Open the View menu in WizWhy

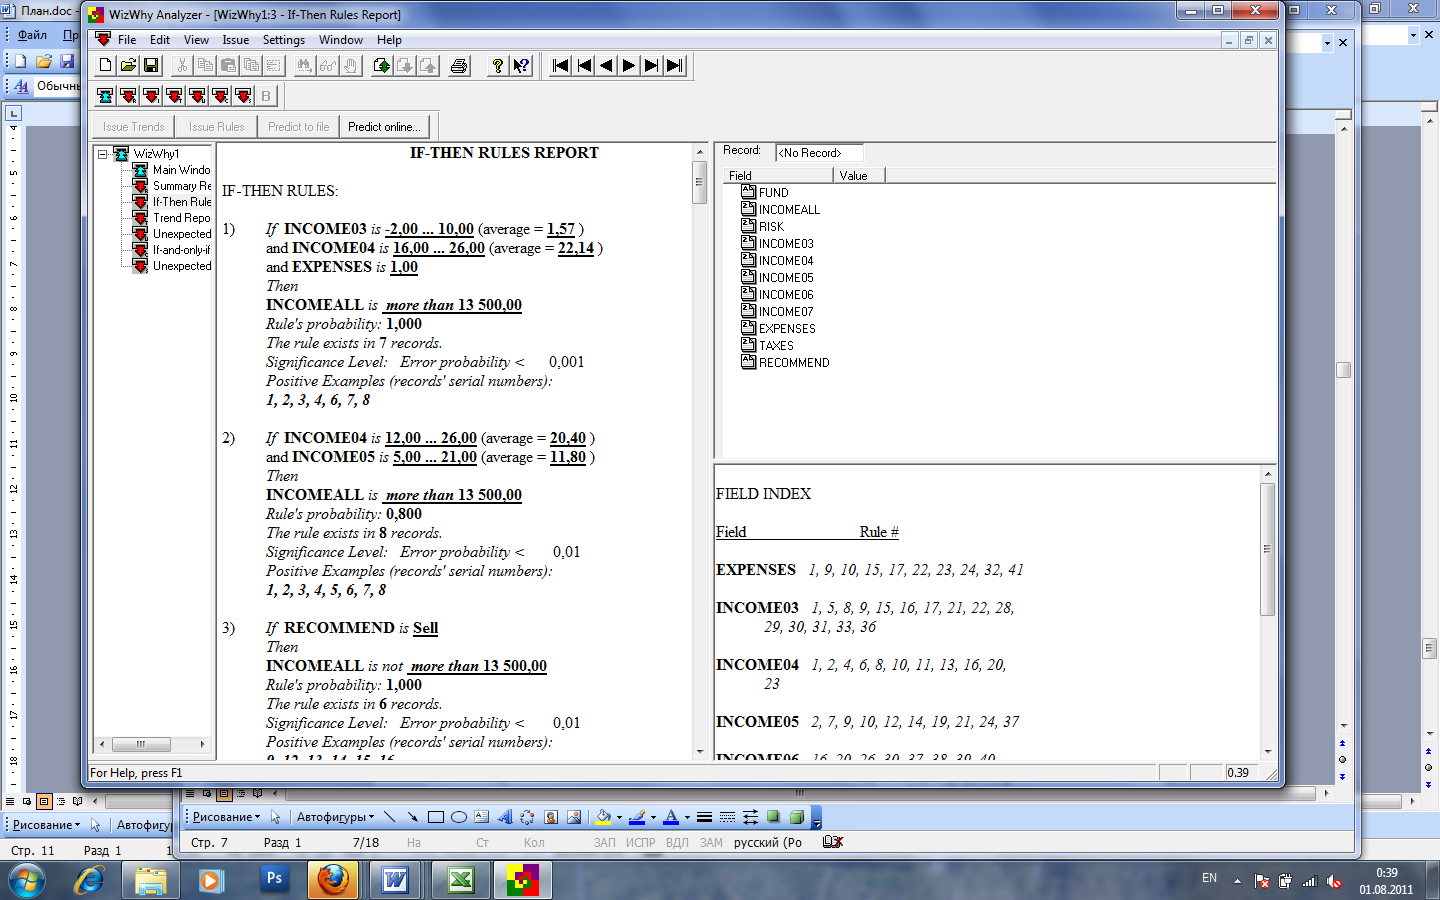coord(196,40)
